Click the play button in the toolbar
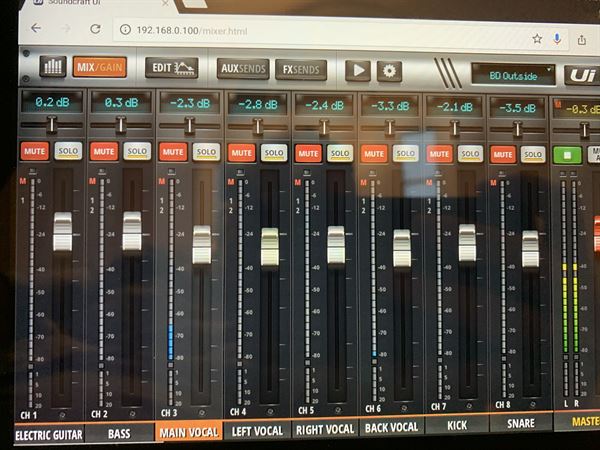 pyautogui.click(x=357, y=70)
